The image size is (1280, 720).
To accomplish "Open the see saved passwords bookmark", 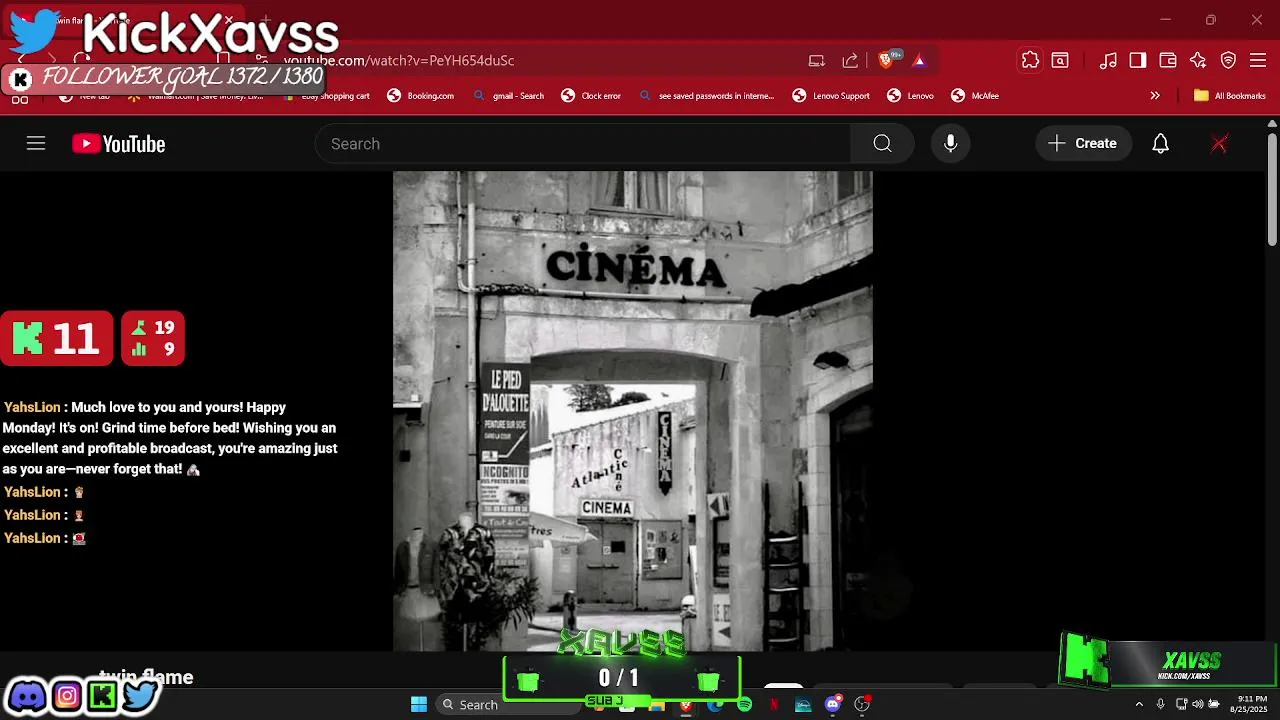I will (706, 96).
